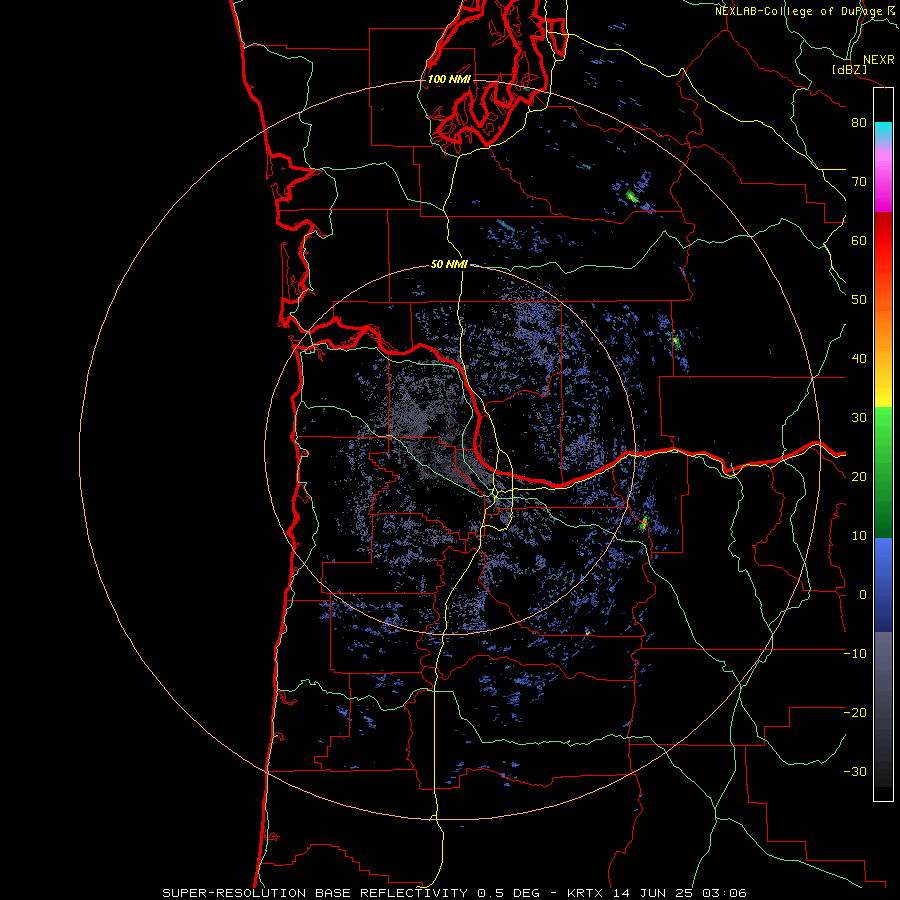This screenshot has width=900, height=900.
Task: Click the 100 NMI range ring label
Action: coord(449,79)
